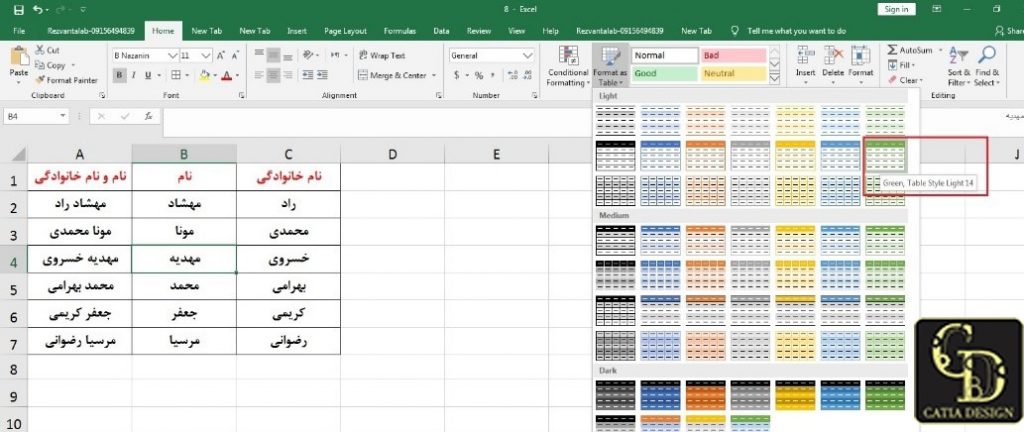
Task: Click AutoSum sigma
Action: 910,50
